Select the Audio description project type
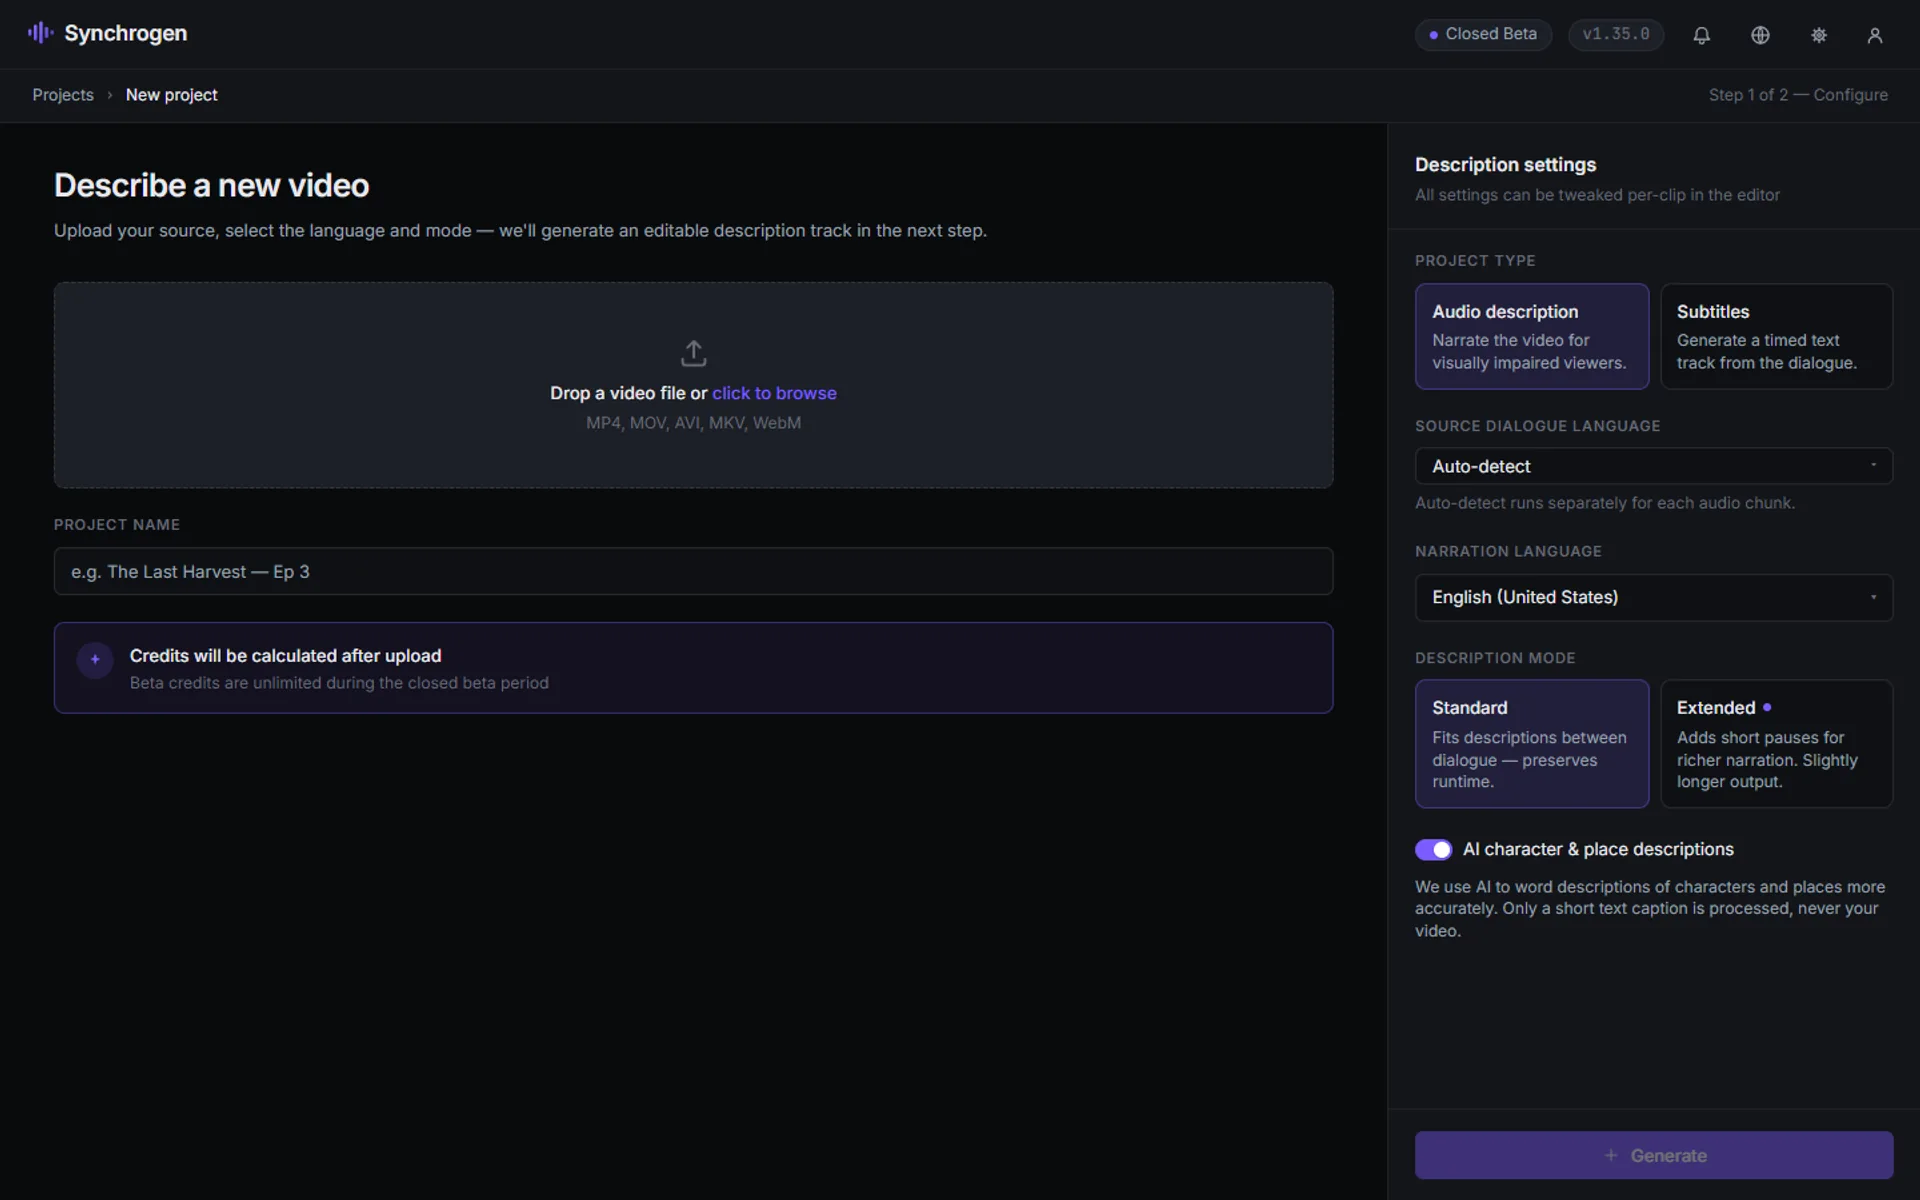Viewport: 1920px width, 1200px height. pos(1531,336)
